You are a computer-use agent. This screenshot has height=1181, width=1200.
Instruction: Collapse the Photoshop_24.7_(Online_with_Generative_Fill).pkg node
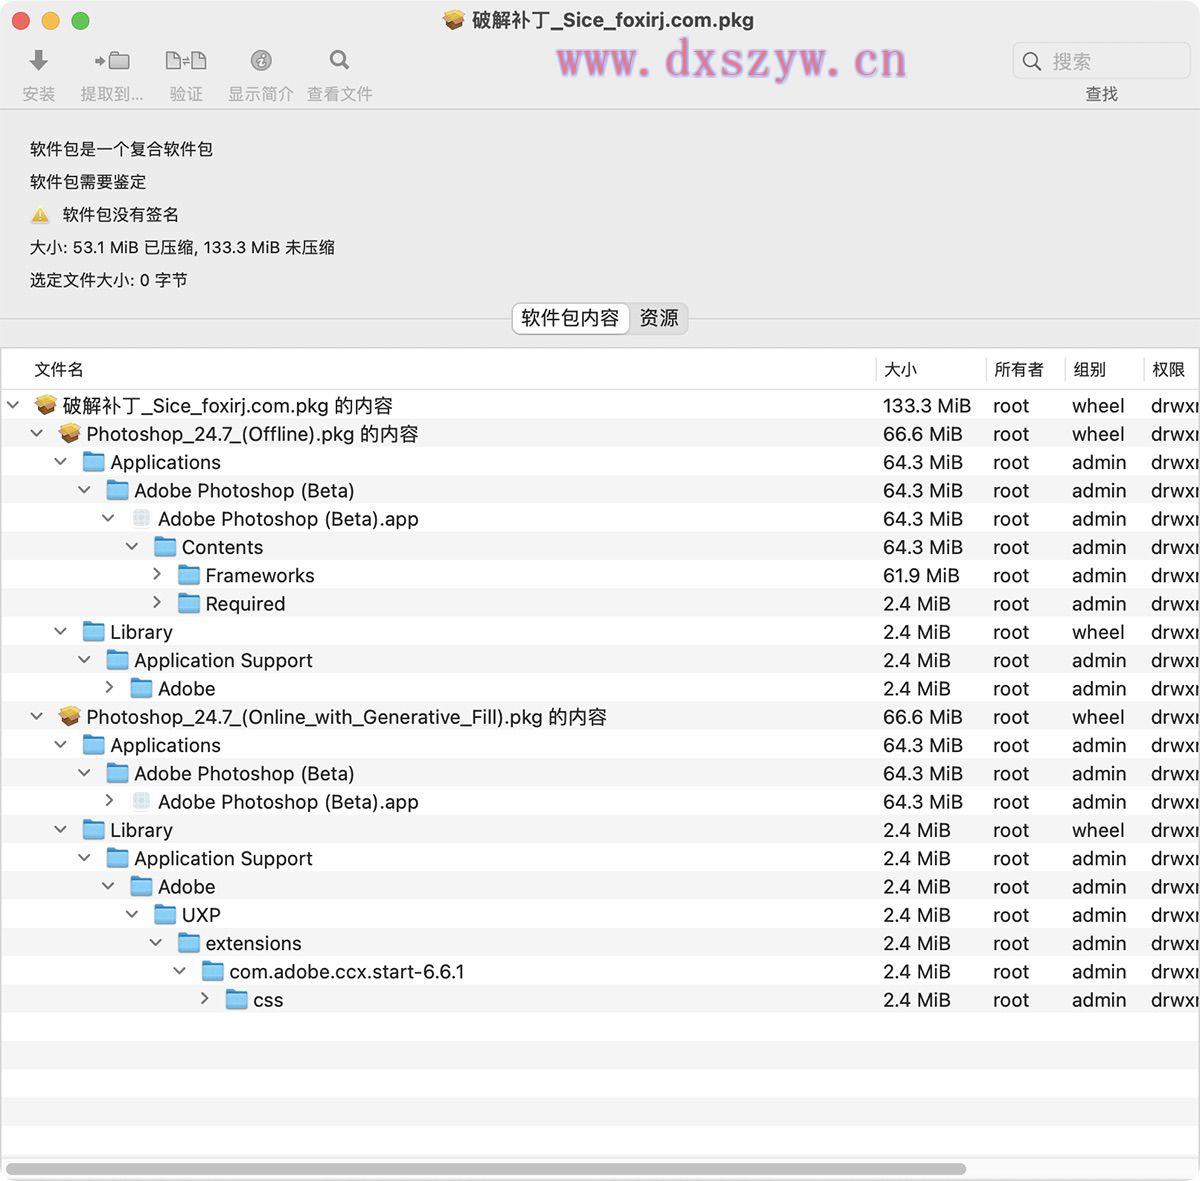click(37, 716)
